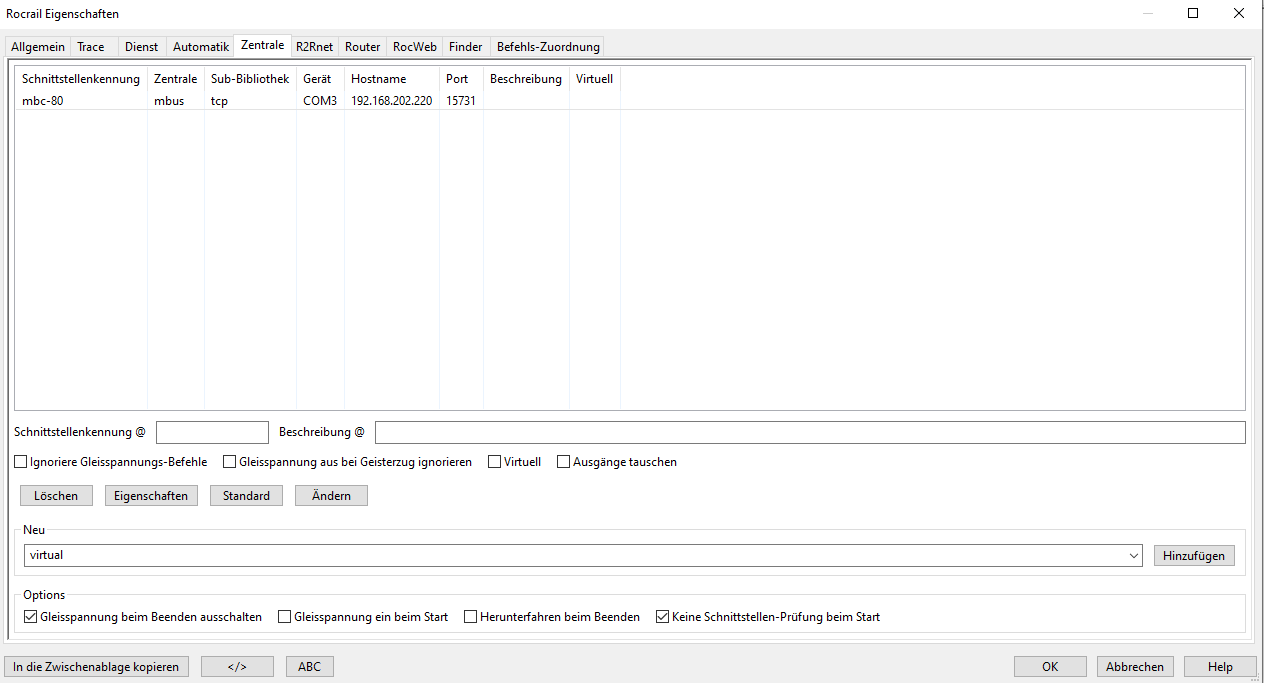Click the Löschen button

(56, 496)
